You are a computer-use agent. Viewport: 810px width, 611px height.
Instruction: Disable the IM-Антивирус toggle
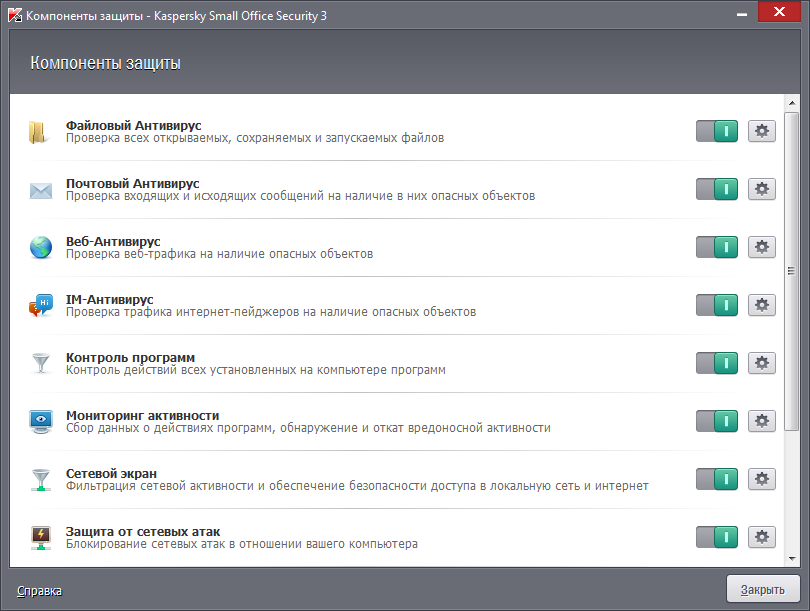pyautogui.click(x=716, y=305)
